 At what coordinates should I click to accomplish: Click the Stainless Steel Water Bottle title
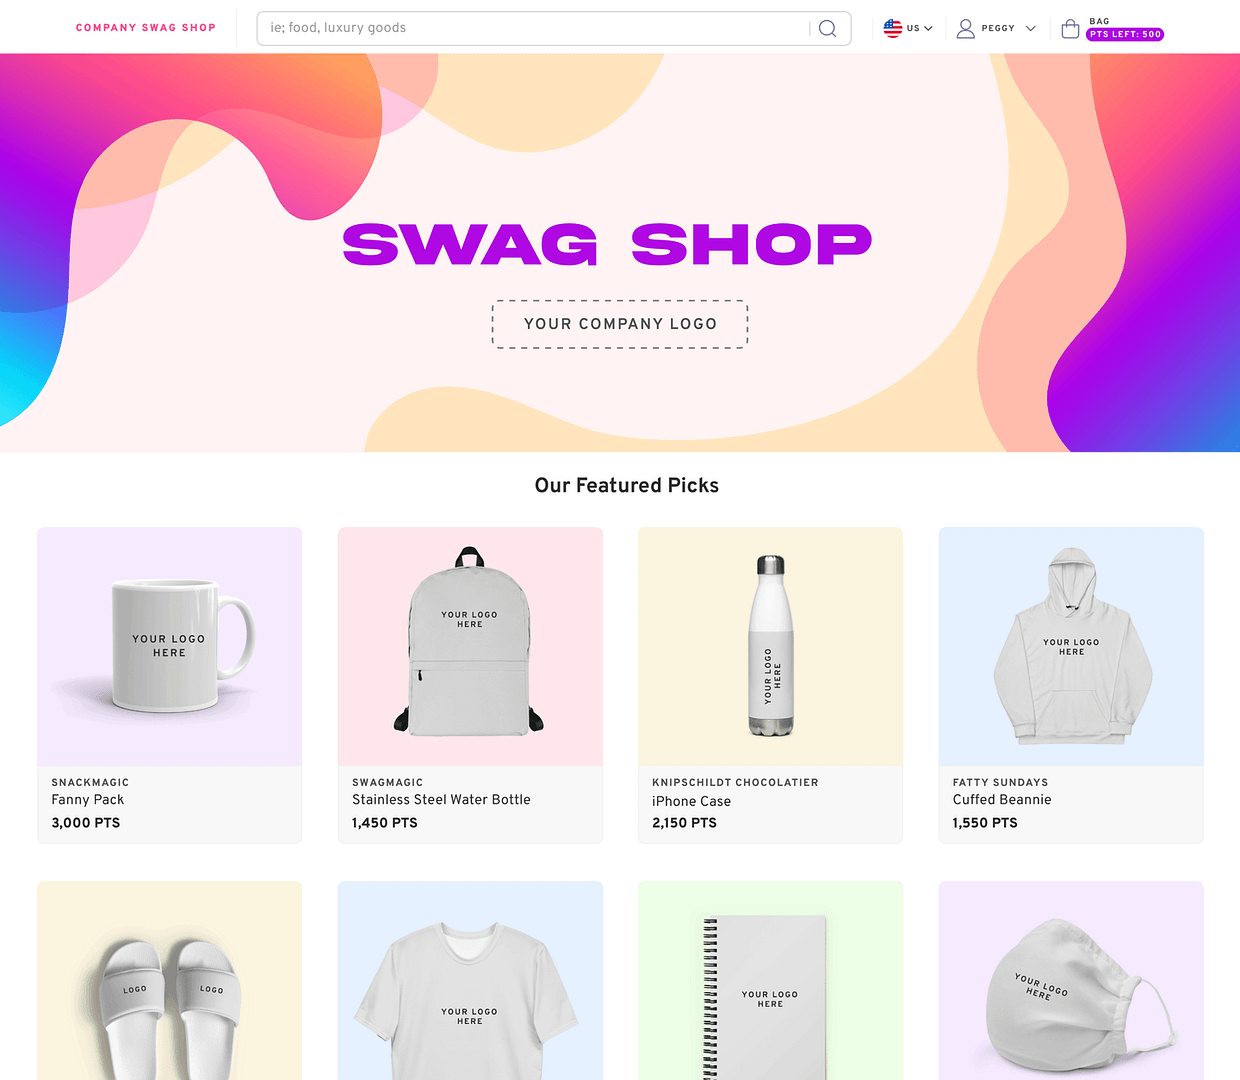[x=441, y=800]
